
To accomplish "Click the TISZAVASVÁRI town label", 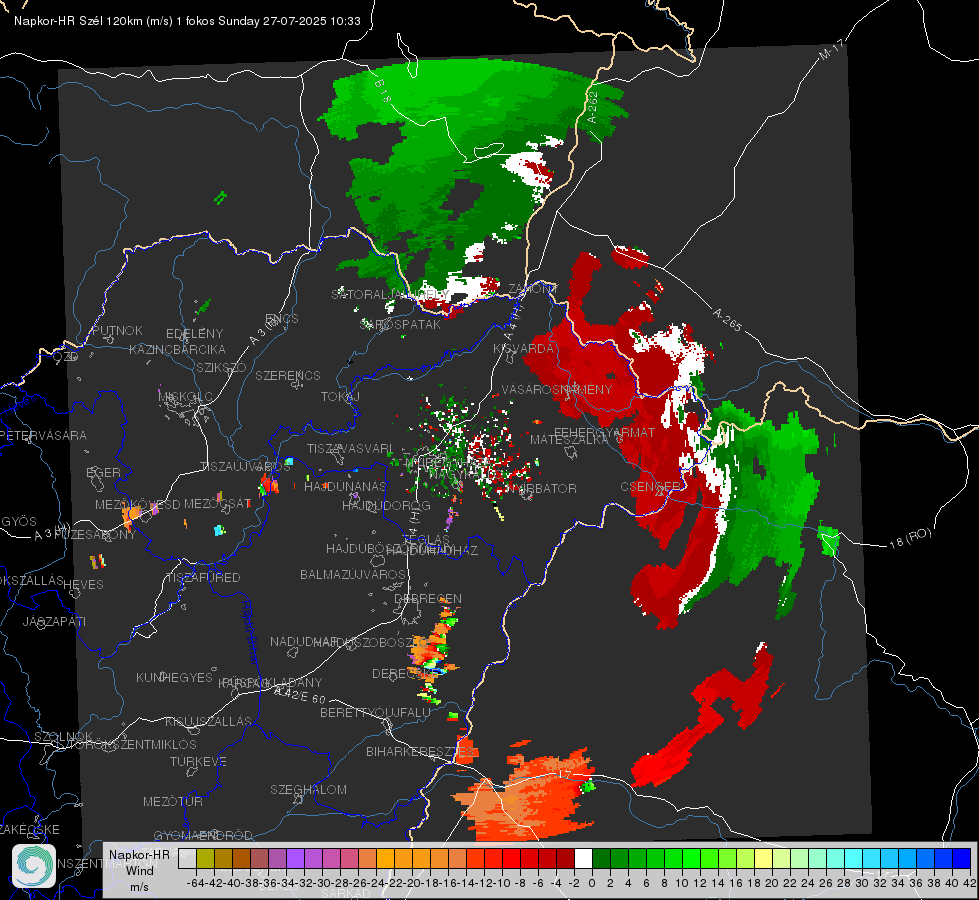I will (350, 449).
